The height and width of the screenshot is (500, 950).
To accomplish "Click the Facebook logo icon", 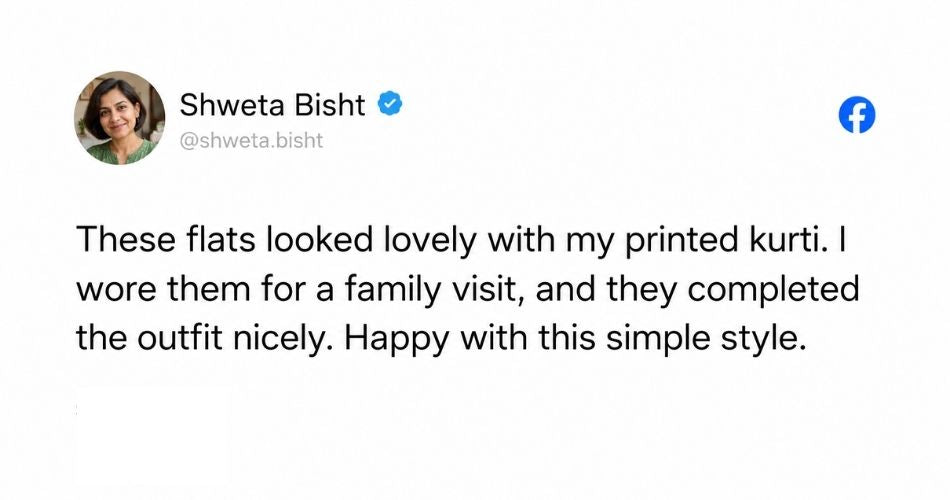I will coord(857,115).
